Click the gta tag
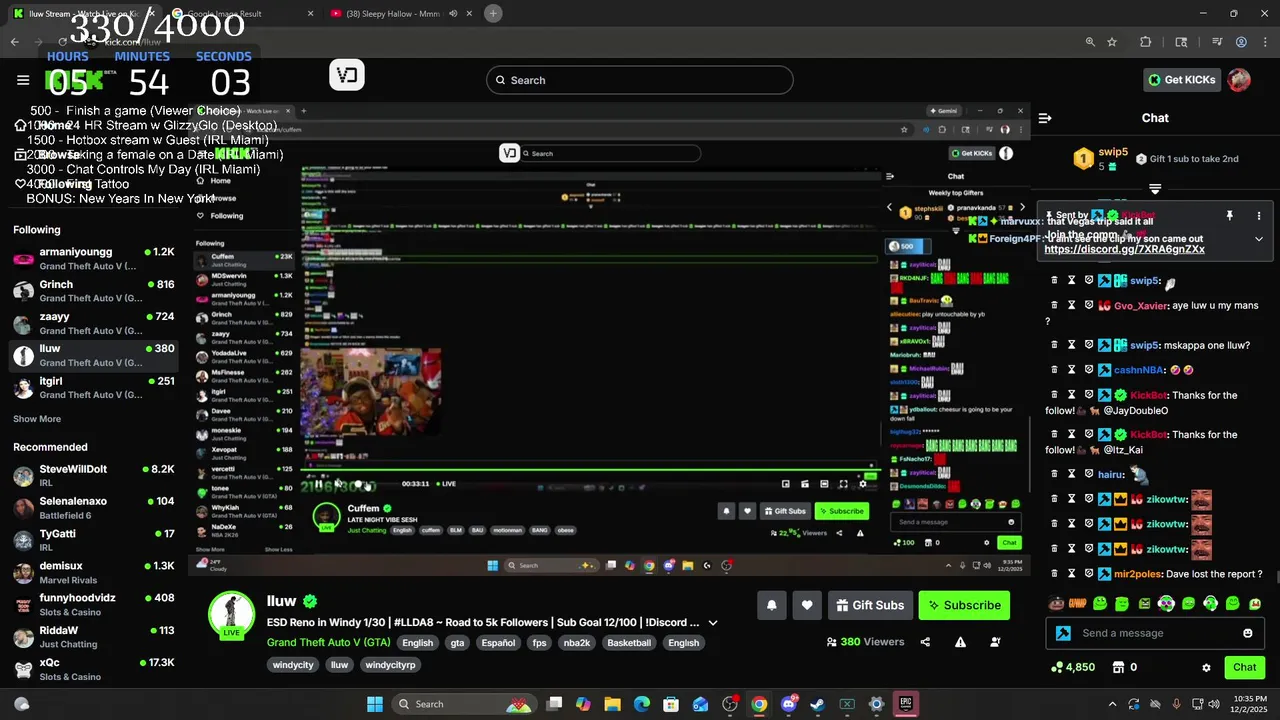 click(x=457, y=643)
